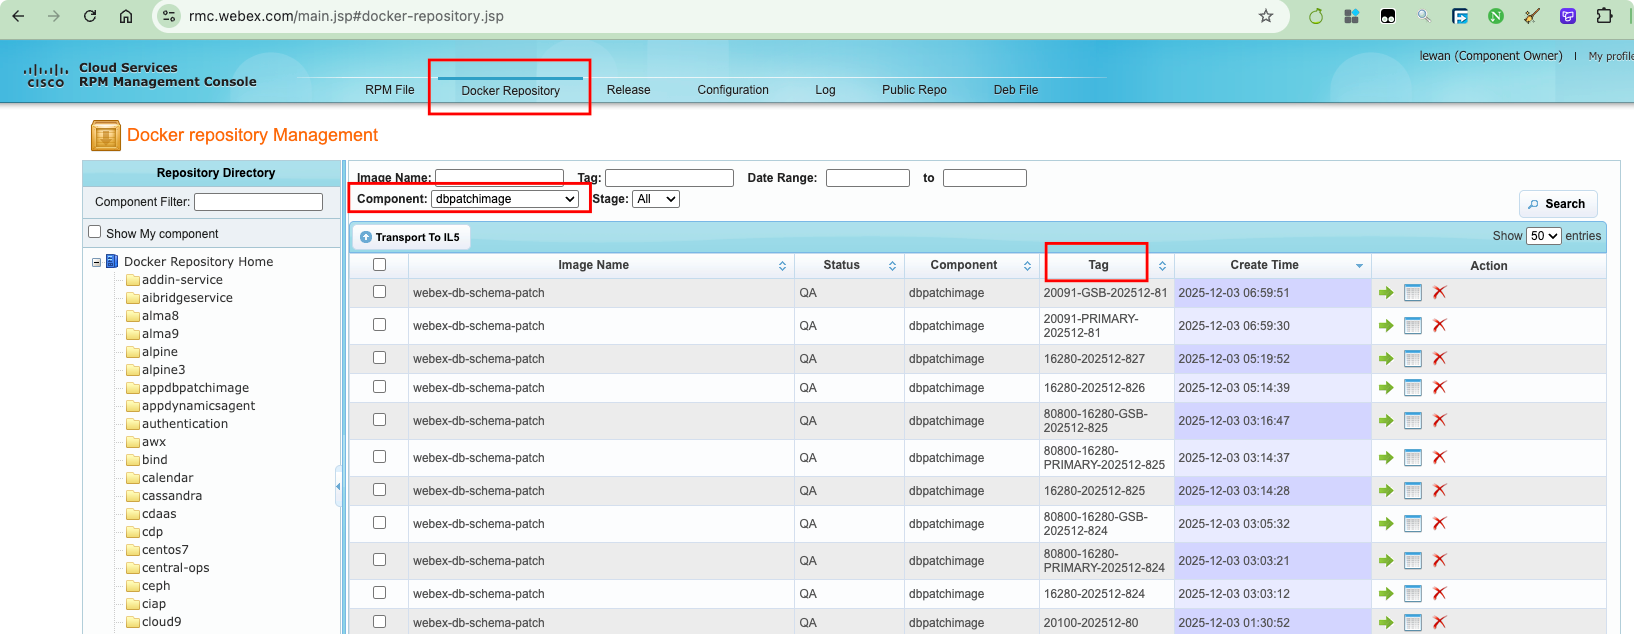Screen dimensions: 1634x634
Task: Open details table icon for 20091-GSB-202512-81
Action: point(1413,293)
